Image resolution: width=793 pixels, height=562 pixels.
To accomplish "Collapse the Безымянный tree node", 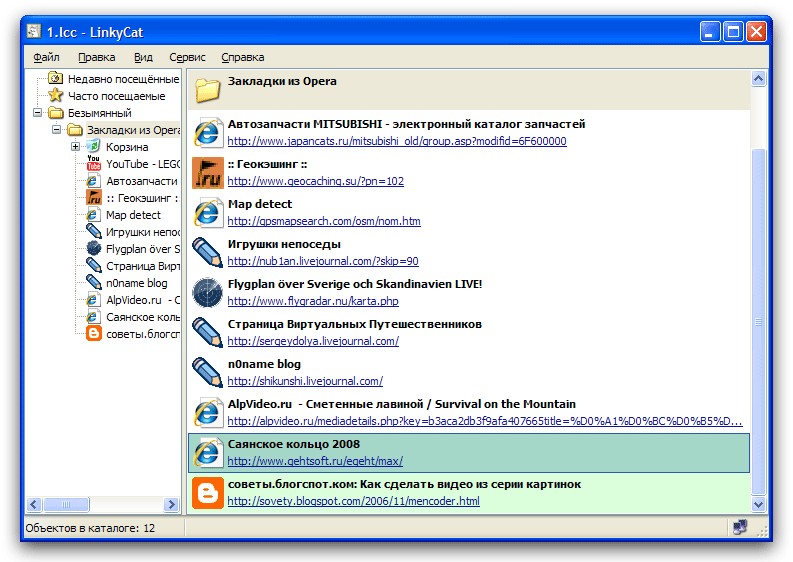I will click(37, 112).
